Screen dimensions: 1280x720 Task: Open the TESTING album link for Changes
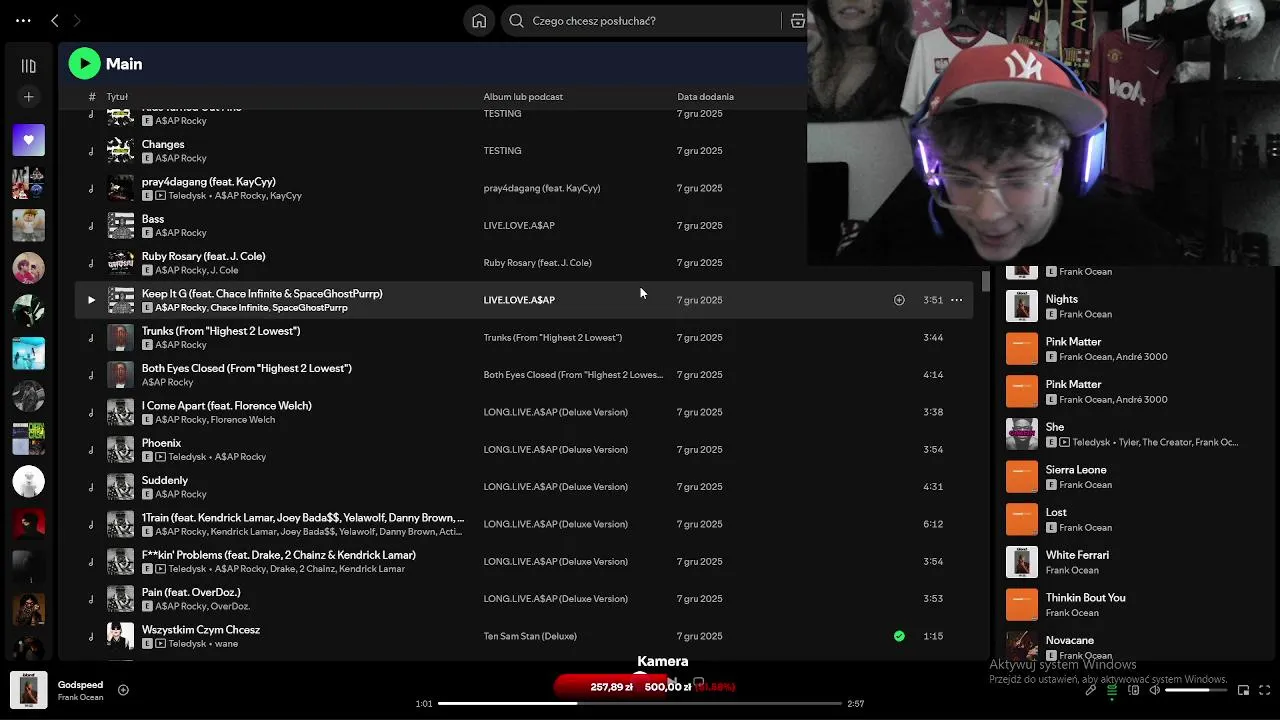502,151
